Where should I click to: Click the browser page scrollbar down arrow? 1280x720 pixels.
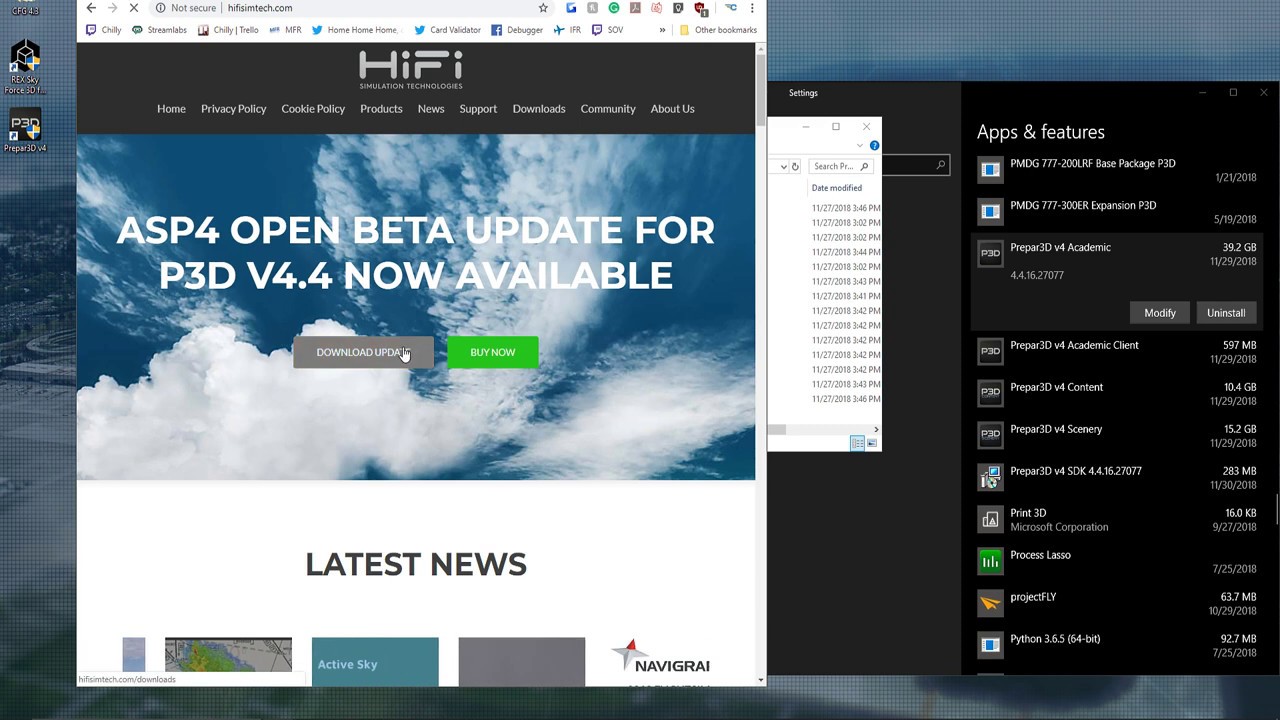(760, 680)
